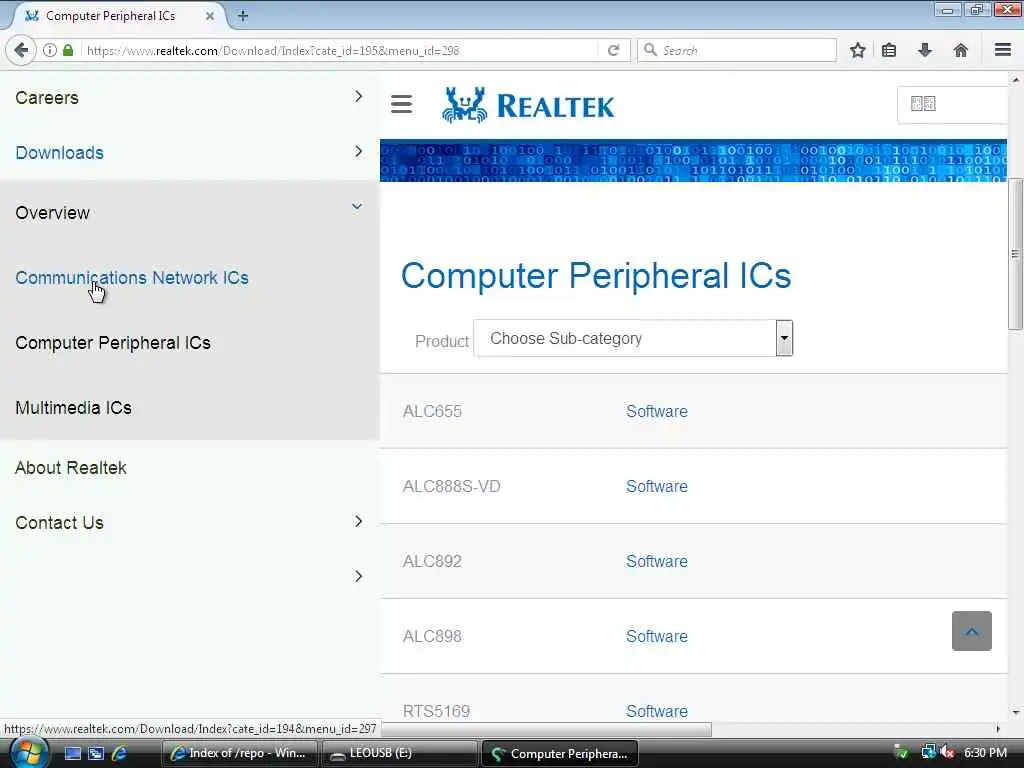
Task: Click the 6:30 PM clock
Action: point(985,753)
